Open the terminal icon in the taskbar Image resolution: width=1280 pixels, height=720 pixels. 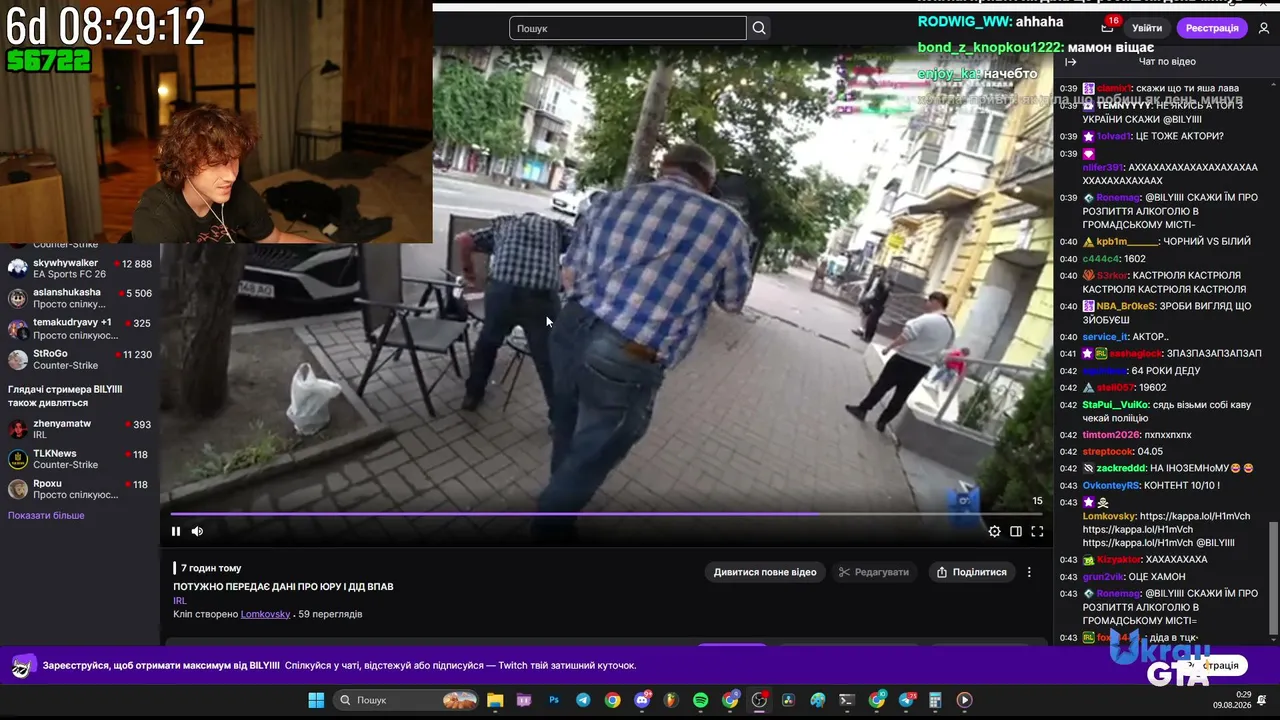(846, 700)
